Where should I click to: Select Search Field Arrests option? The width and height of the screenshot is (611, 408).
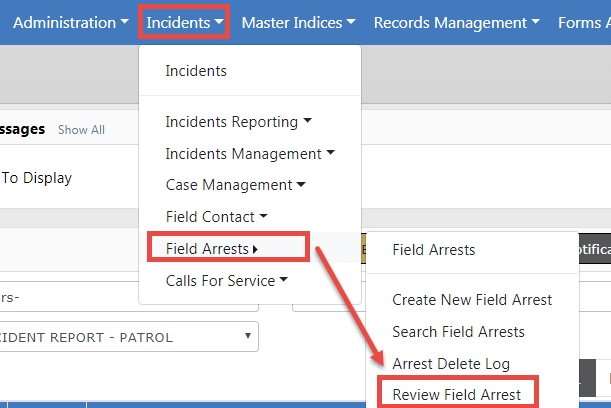click(x=458, y=331)
